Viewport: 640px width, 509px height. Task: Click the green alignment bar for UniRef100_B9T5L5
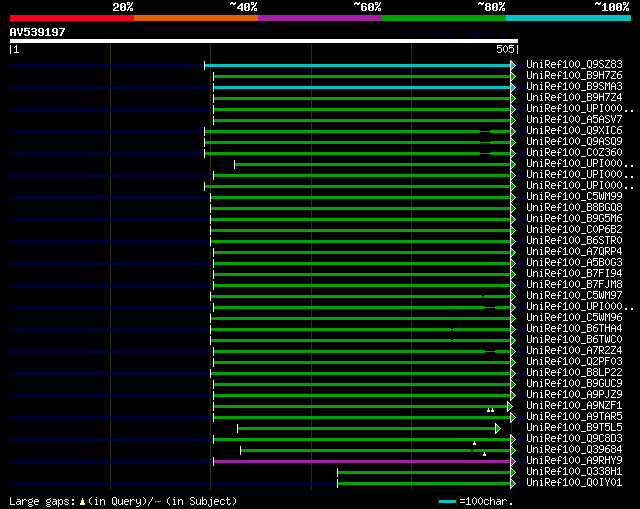point(366,429)
